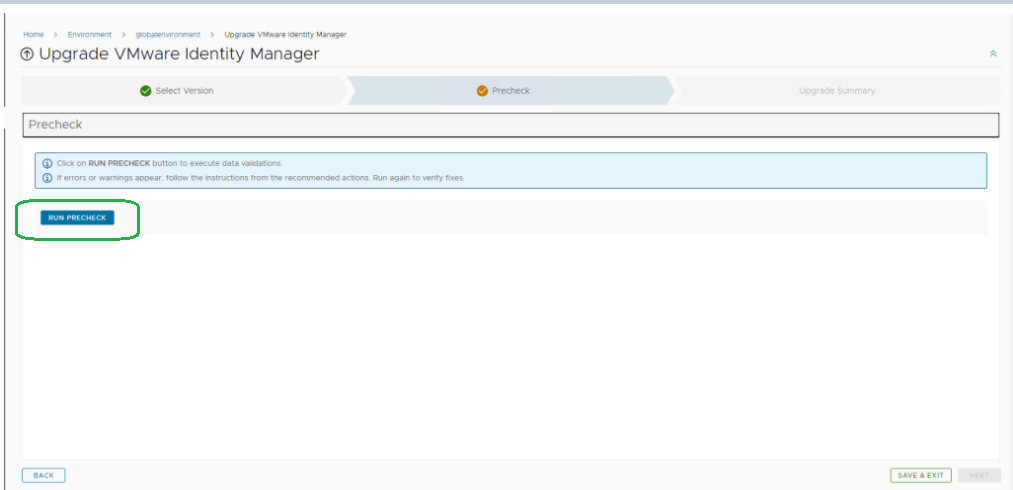Click the chevron separator after the Home breadcrumb

[x=55, y=35]
